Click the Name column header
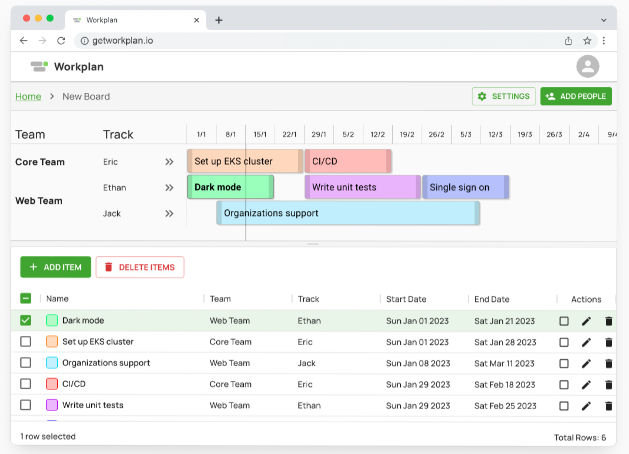 pos(57,298)
